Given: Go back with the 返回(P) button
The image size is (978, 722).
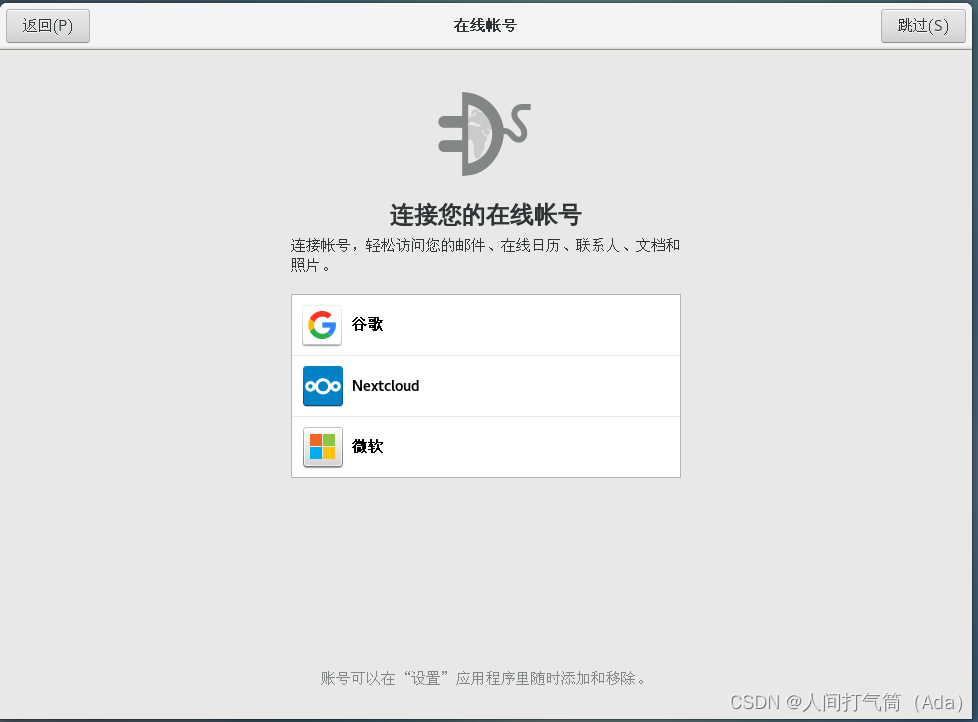Looking at the screenshot, I should (x=48, y=26).
